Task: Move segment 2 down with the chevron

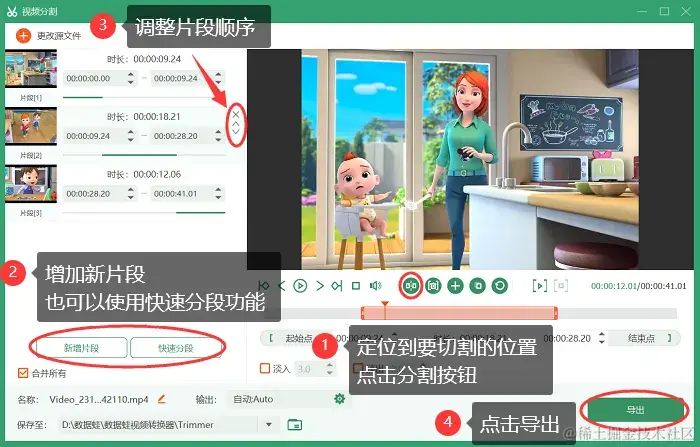Action: coord(236,132)
